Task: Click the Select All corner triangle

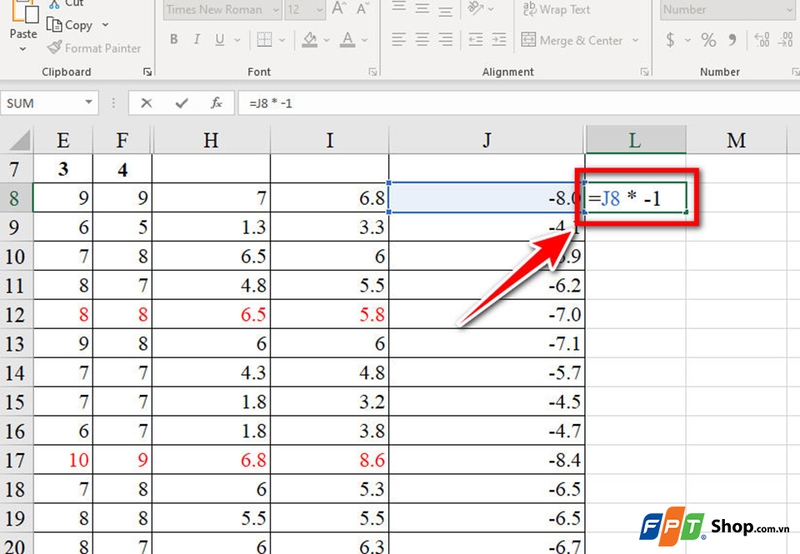Action: point(19,140)
